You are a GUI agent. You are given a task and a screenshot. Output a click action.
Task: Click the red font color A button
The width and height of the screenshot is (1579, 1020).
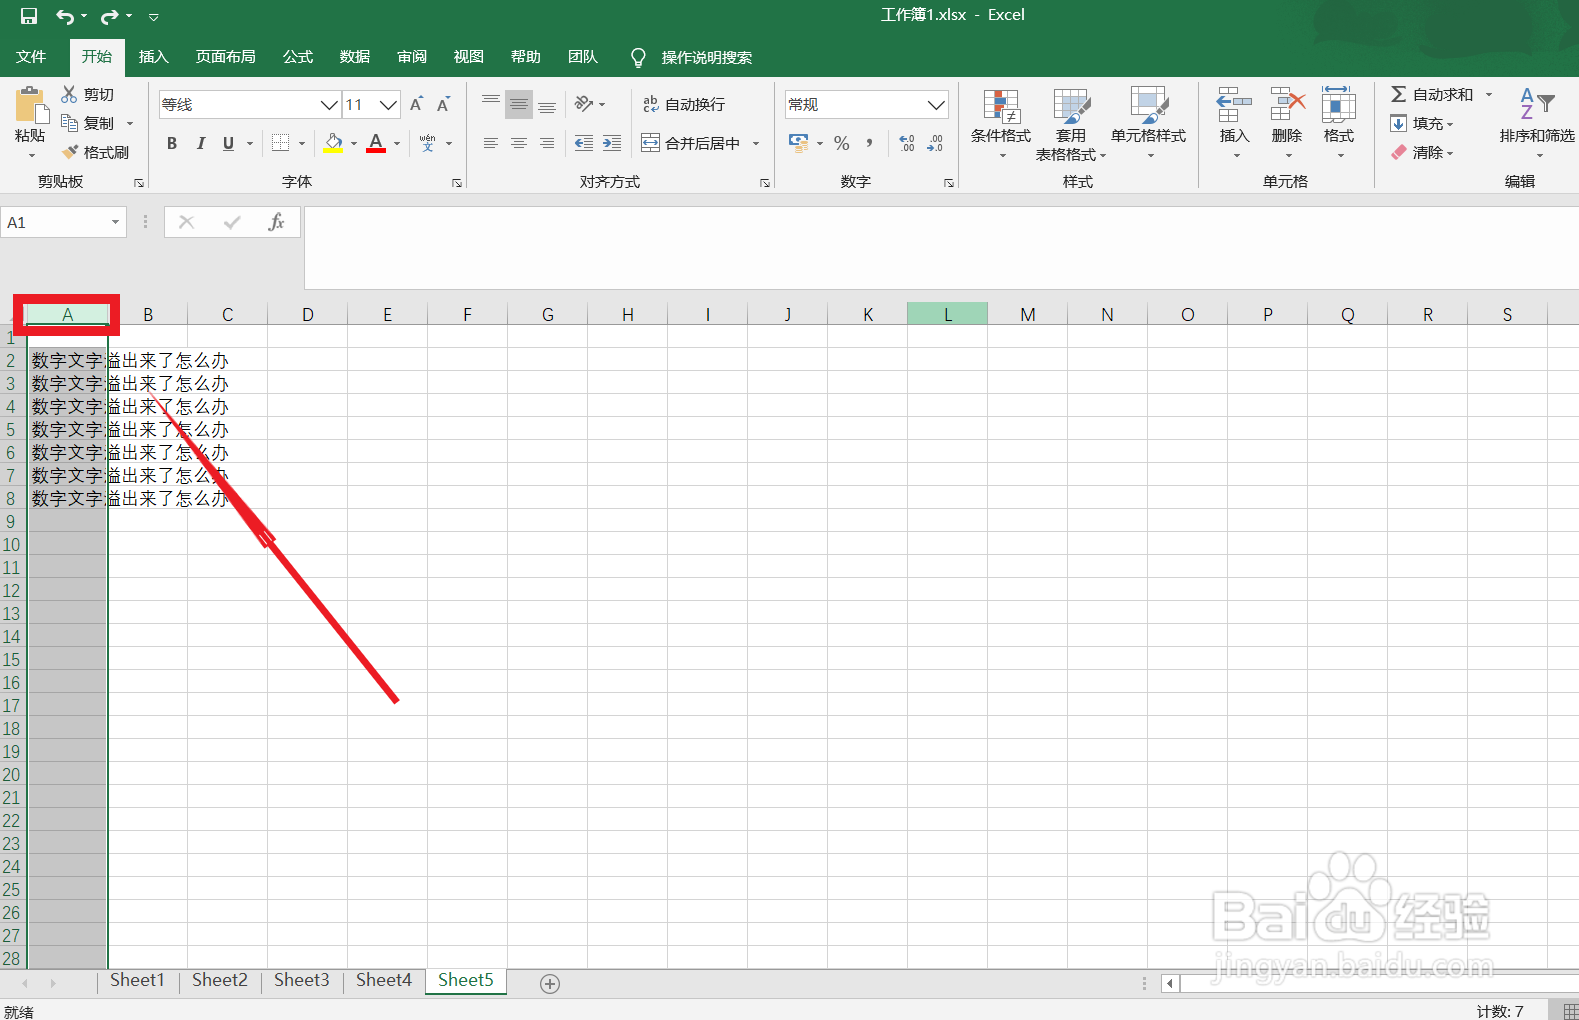click(x=376, y=143)
